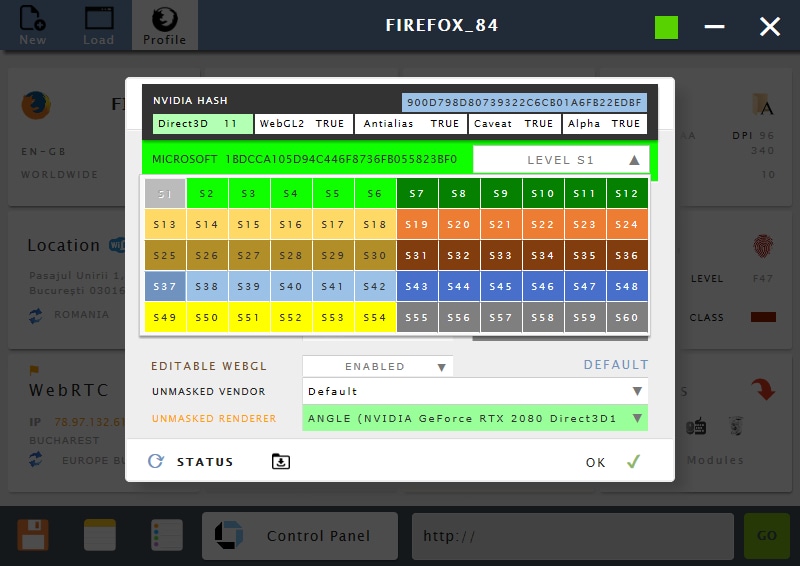Click the green OK checkmark
The height and width of the screenshot is (566, 800).
633,462
